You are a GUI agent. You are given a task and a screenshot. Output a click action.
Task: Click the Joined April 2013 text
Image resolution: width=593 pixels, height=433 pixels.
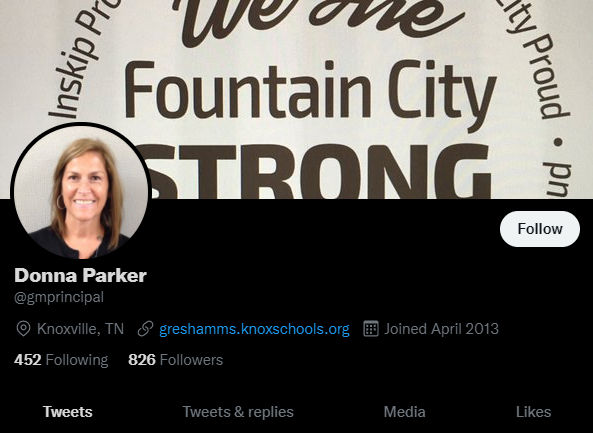pyautogui.click(x=441, y=329)
